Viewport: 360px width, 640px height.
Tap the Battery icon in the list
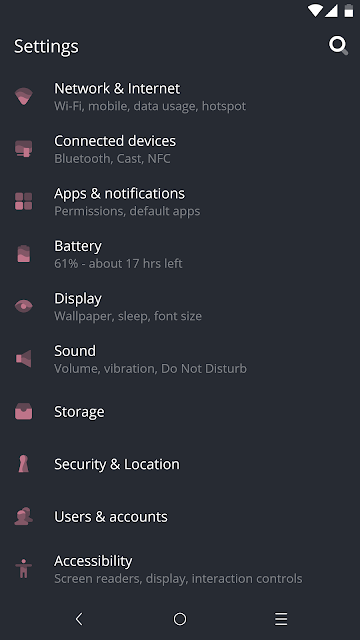(24, 253)
